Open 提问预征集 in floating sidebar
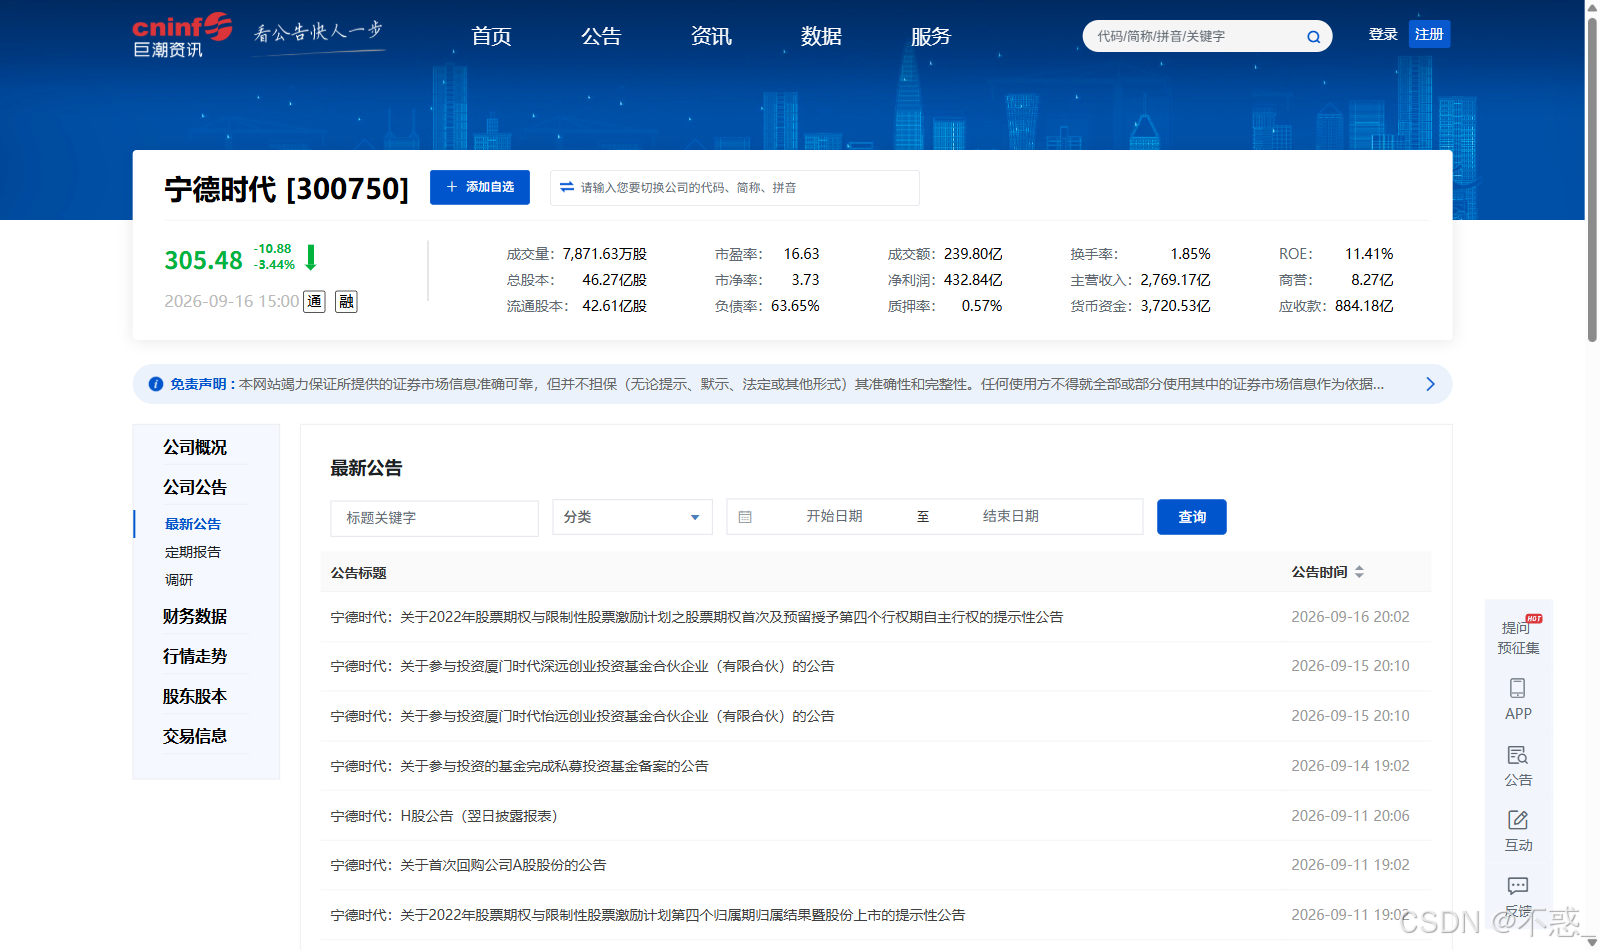The height and width of the screenshot is (950, 1600). (1518, 635)
